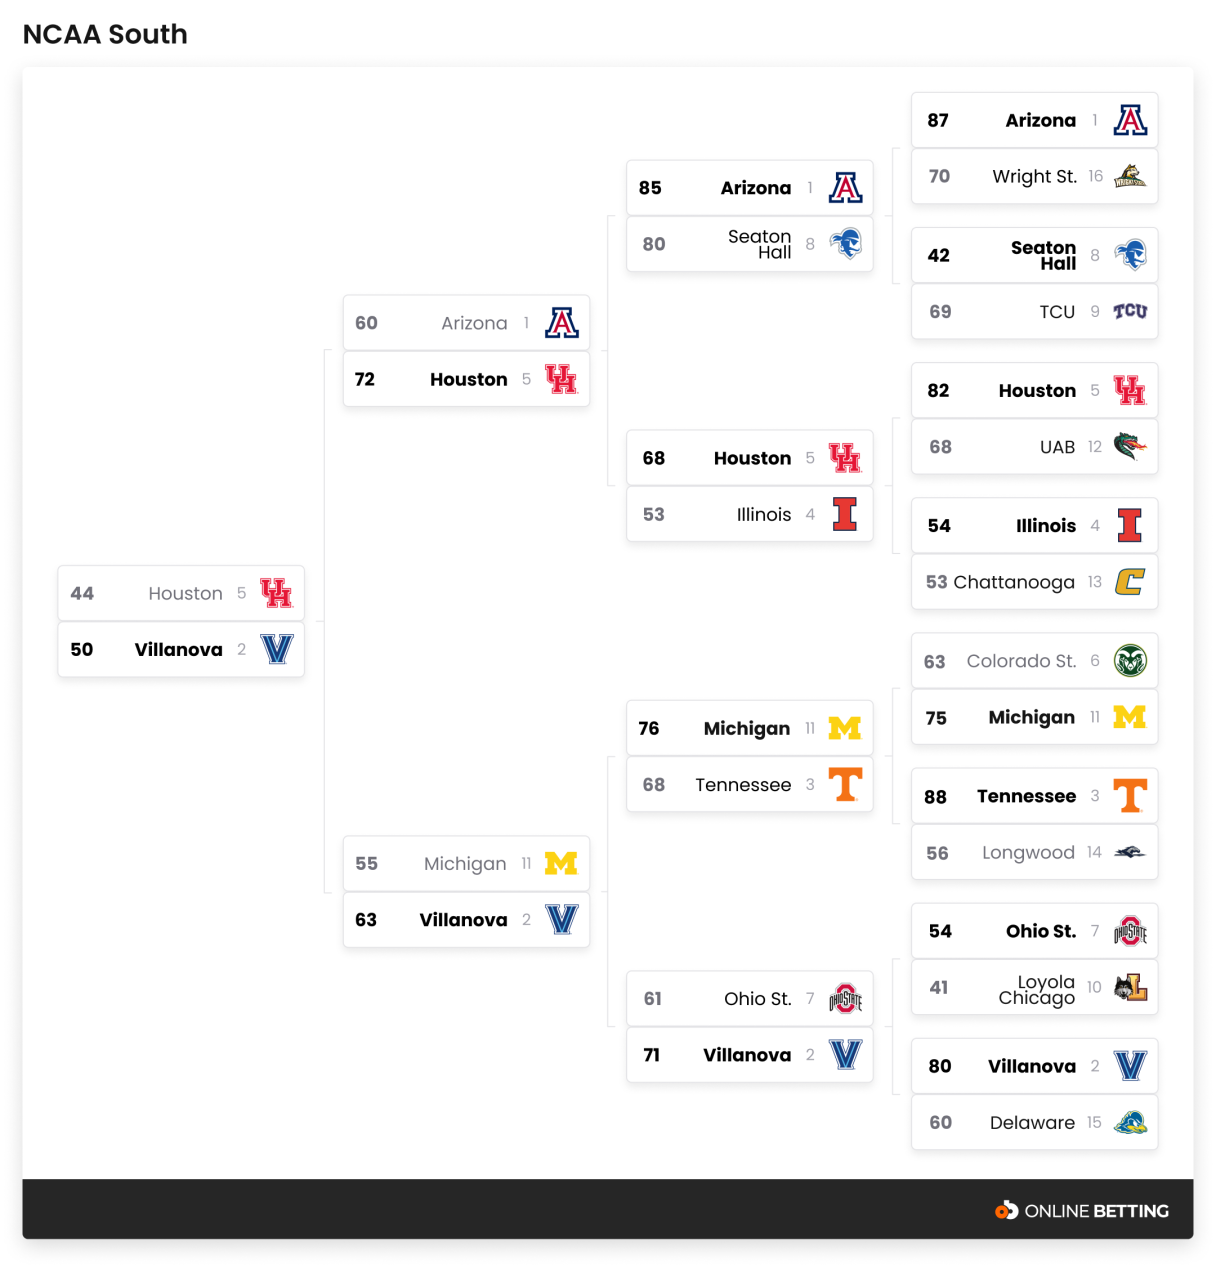1216x1268 pixels.
Task: Click the NCAA South heading
Action: tap(105, 34)
